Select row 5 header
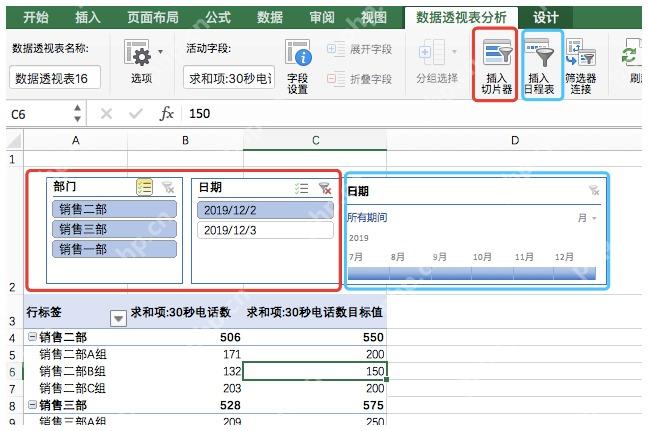The height and width of the screenshot is (431, 648). (12, 355)
